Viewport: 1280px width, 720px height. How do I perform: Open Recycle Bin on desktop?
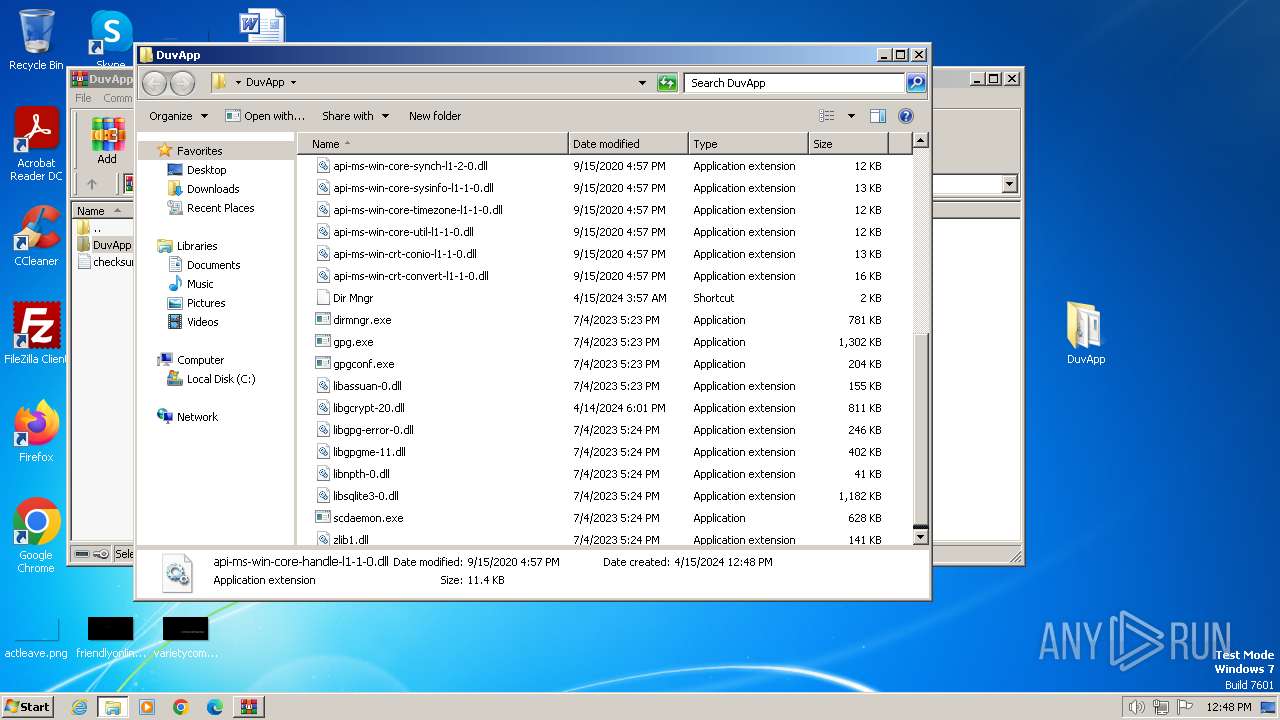click(x=36, y=40)
